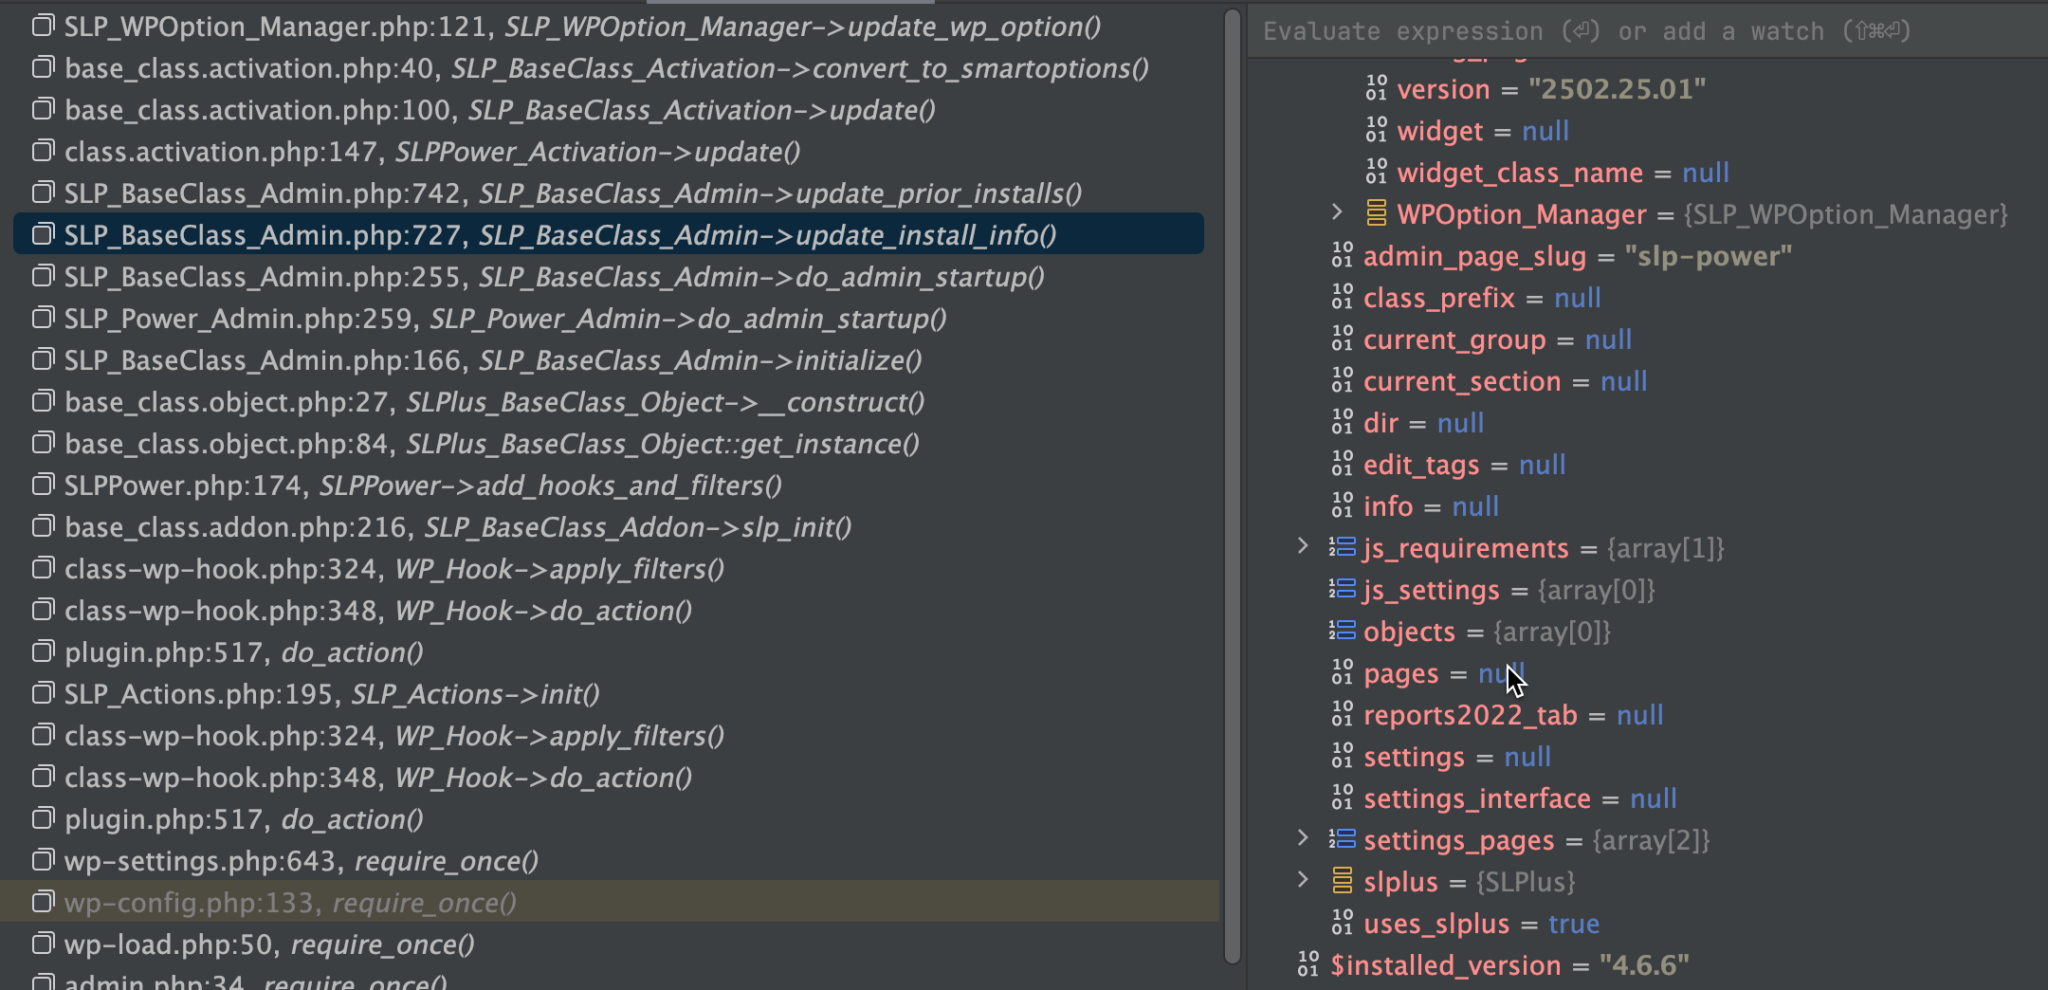Viewport: 2048px width, 990px height.
Task: Click the objects array icon
Action: pyautogui.click(x=1342, y=631)
